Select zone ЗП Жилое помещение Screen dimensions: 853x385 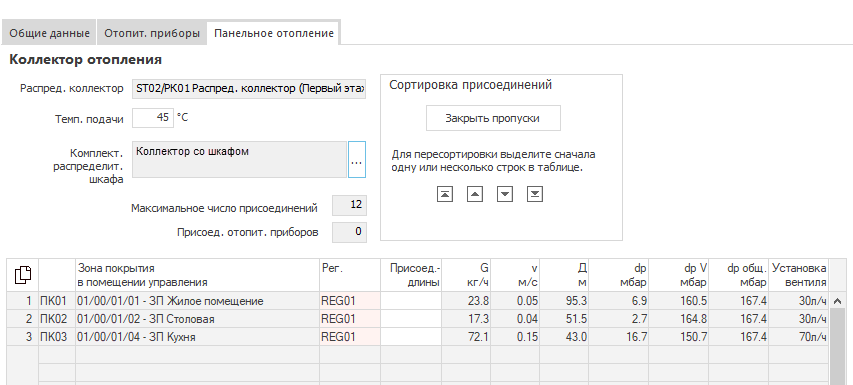[x=197, y=301]
